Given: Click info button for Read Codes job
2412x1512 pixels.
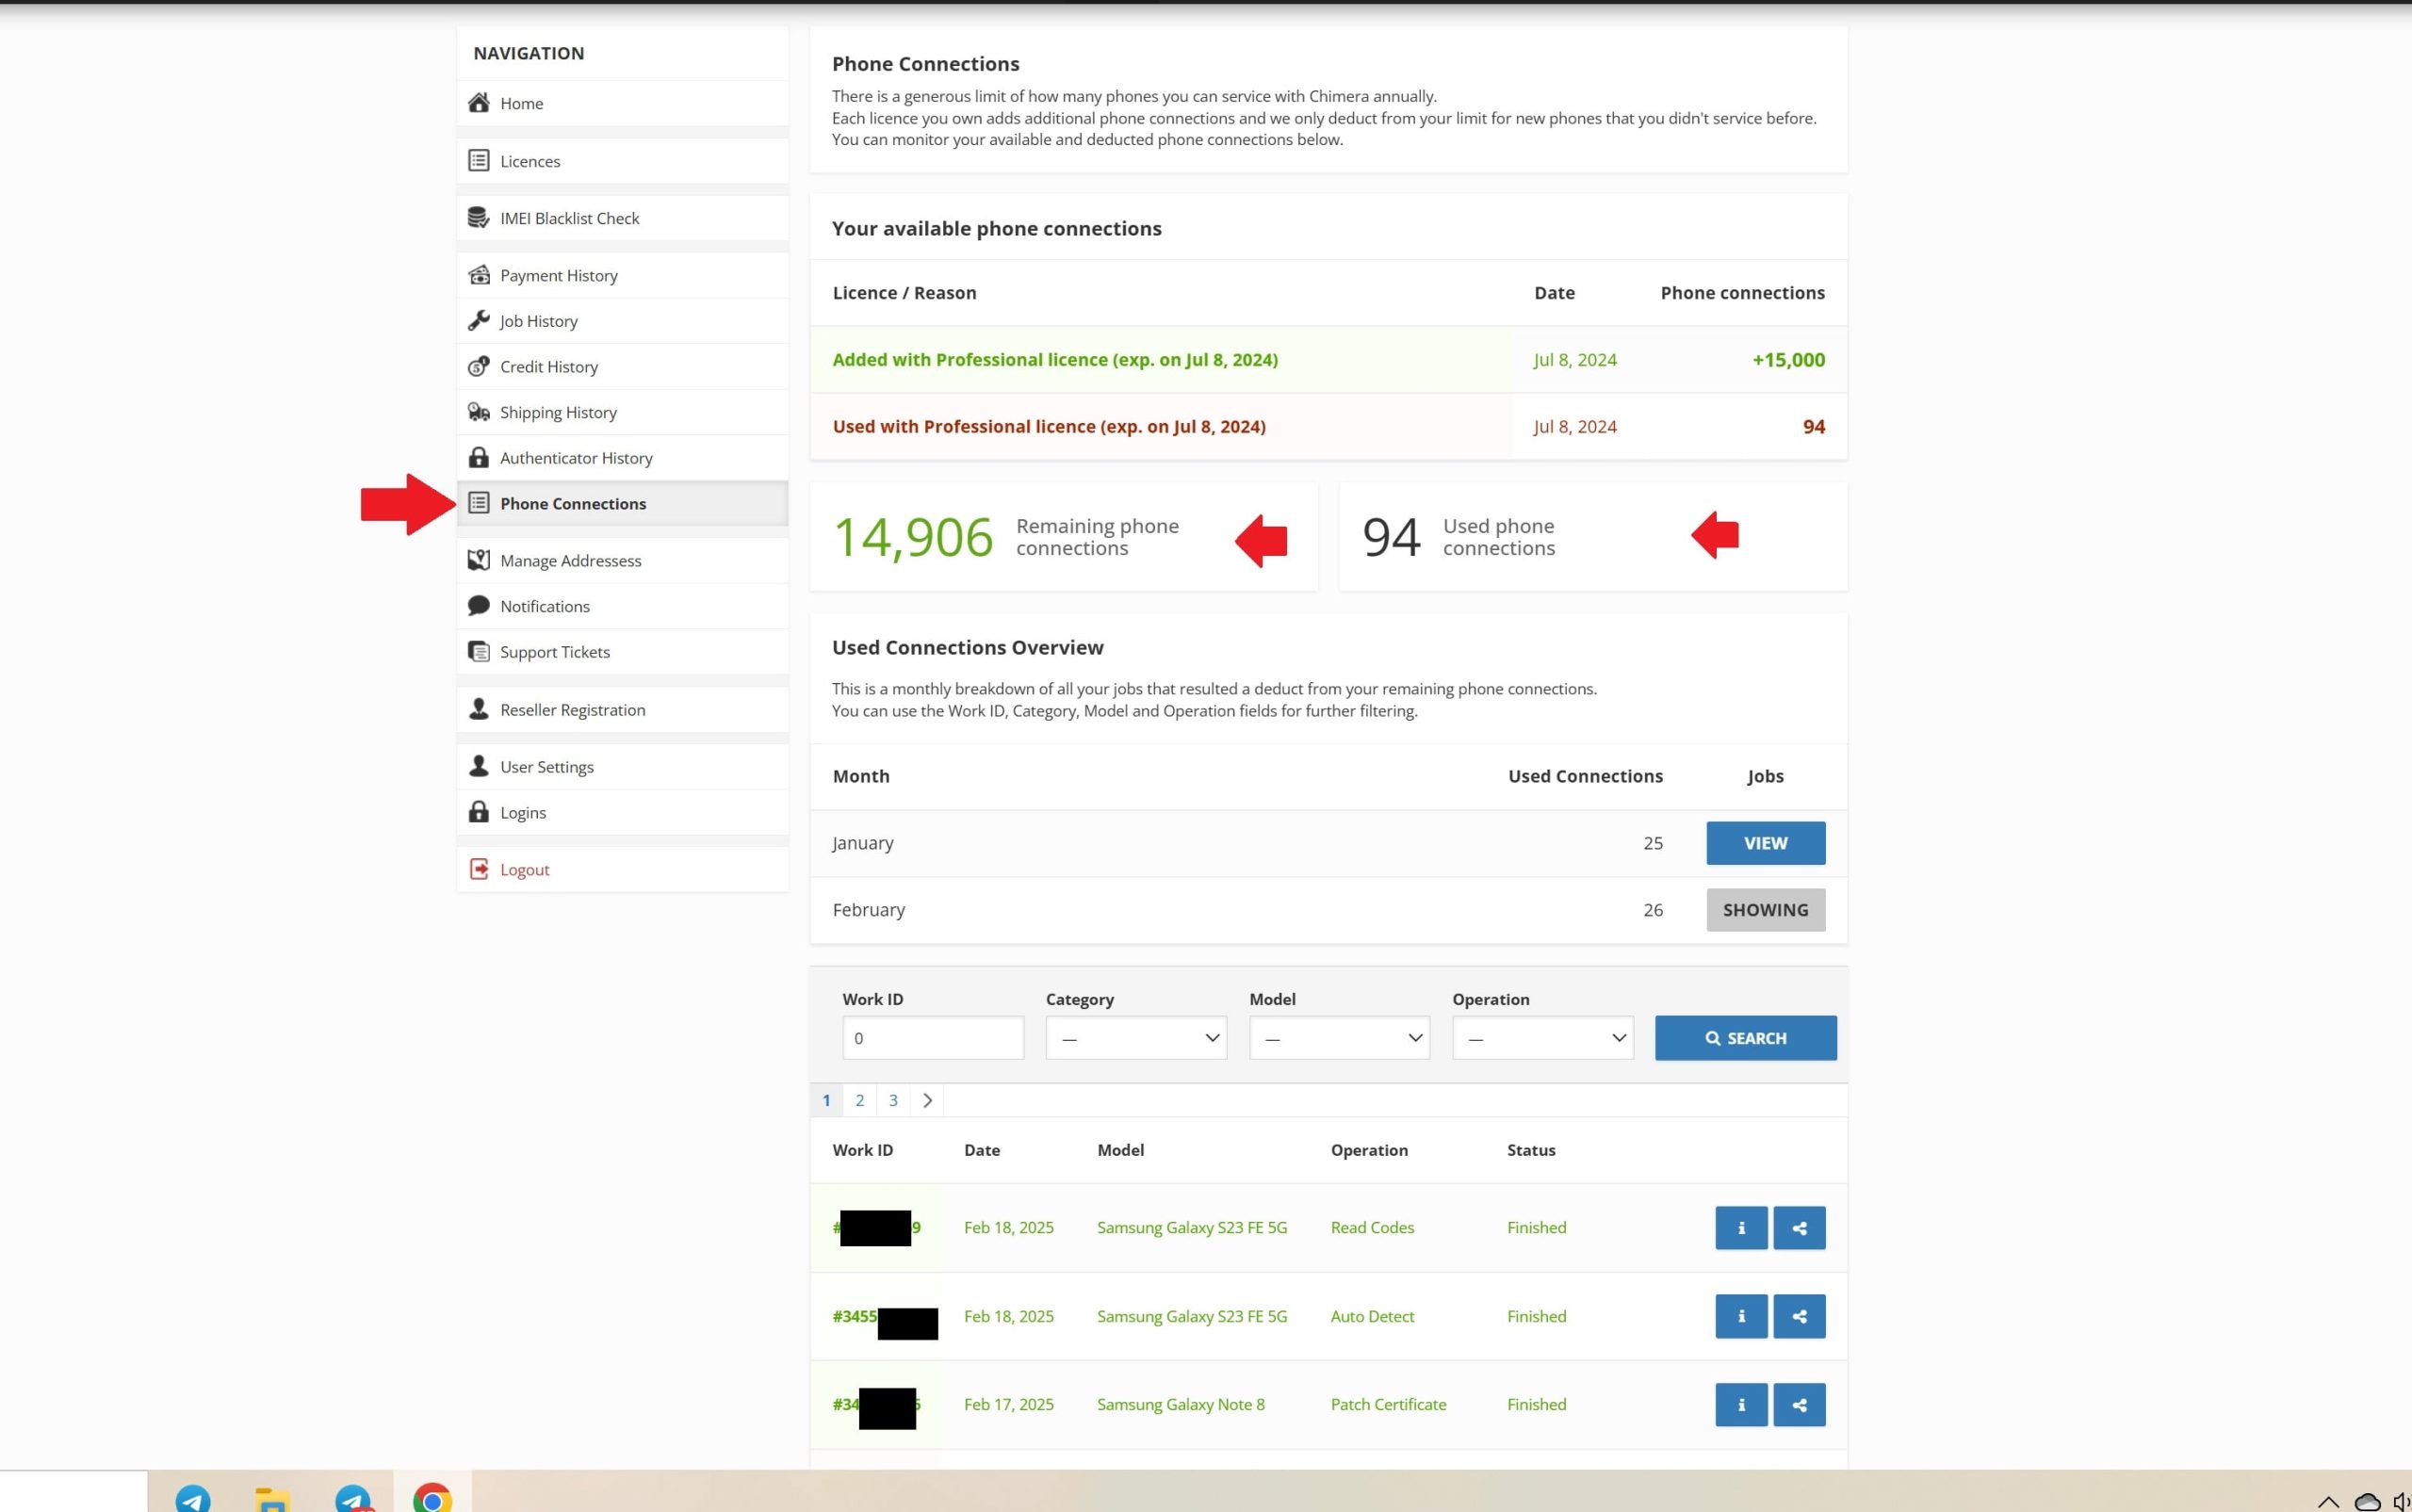Looking at the screenshot, I should [x=1740, y=1228].
